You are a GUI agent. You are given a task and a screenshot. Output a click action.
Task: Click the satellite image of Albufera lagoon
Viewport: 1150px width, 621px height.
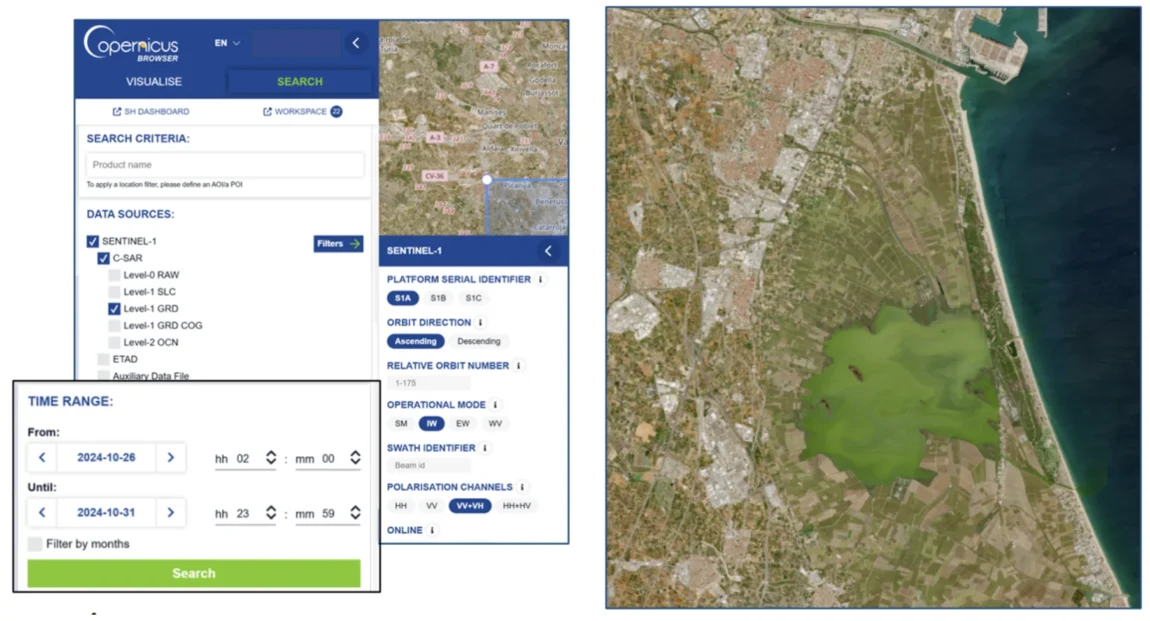click(x=873, y=307)
